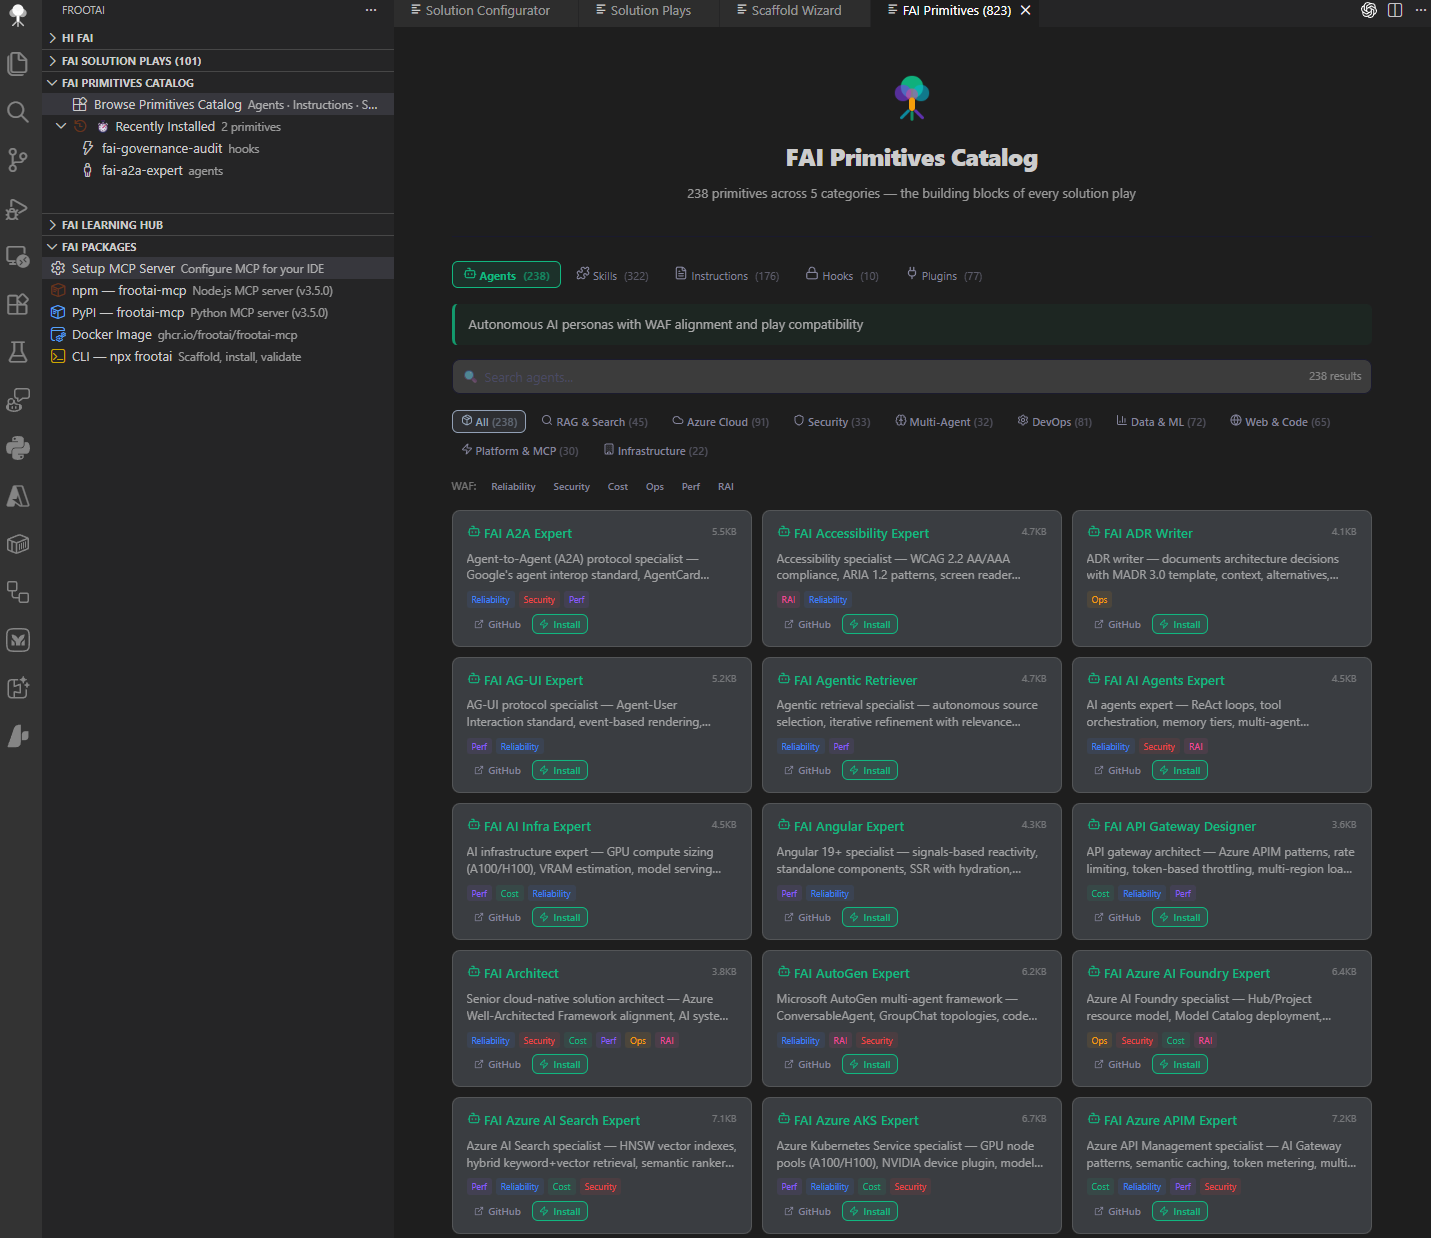Install the FAI Agentic Retriever agent

click(x=870, y=770)
